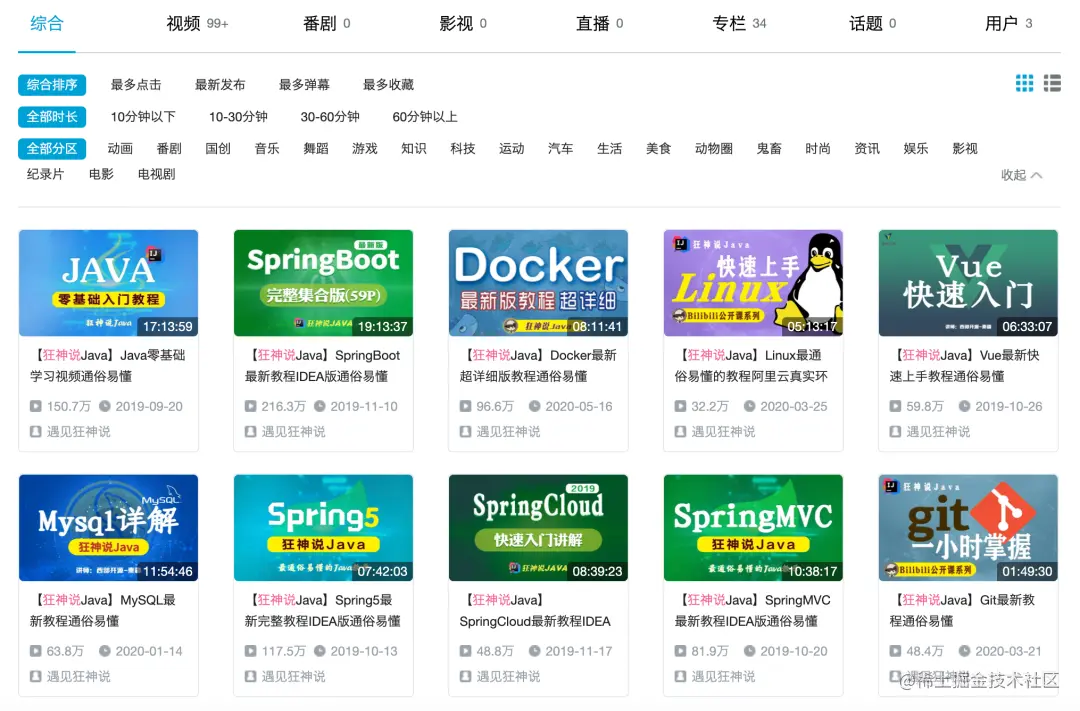1080x711 pixels.
Task: Open the 用户 3 tab
Action: pos(1008,23)
